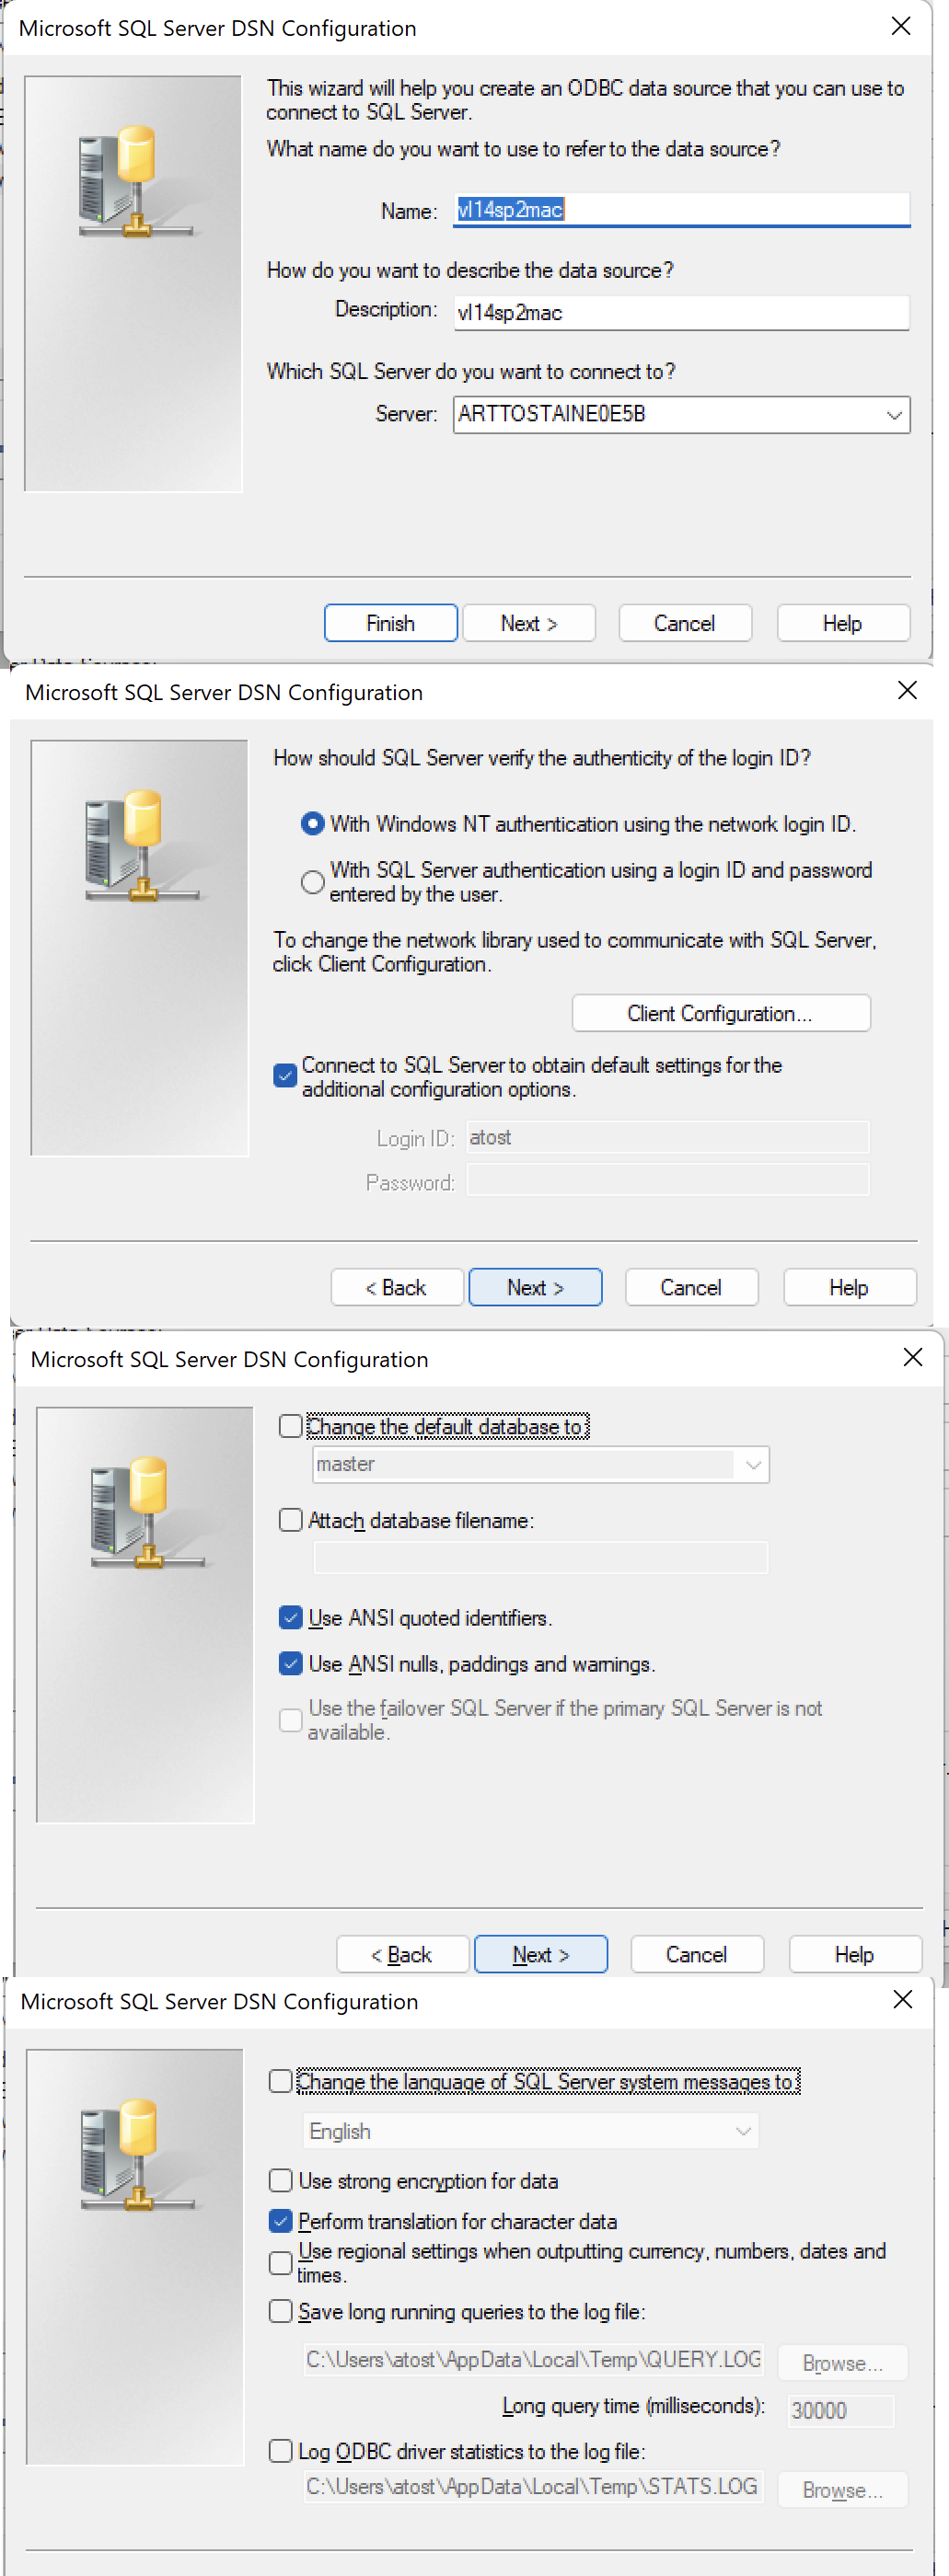The width and height of the screenshot is (949, 2576).
Task: Enable Change the language of system messages
Action: coord(281,2081)
